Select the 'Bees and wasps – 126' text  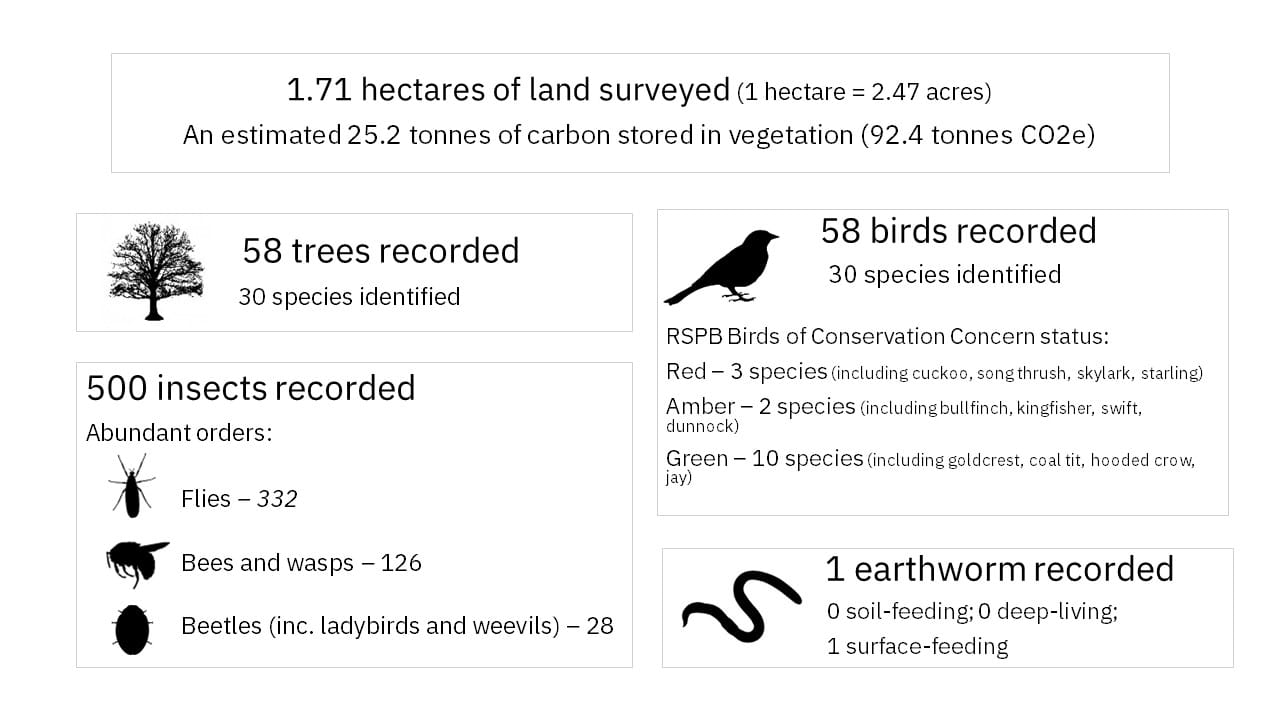[x=301, y=563]
